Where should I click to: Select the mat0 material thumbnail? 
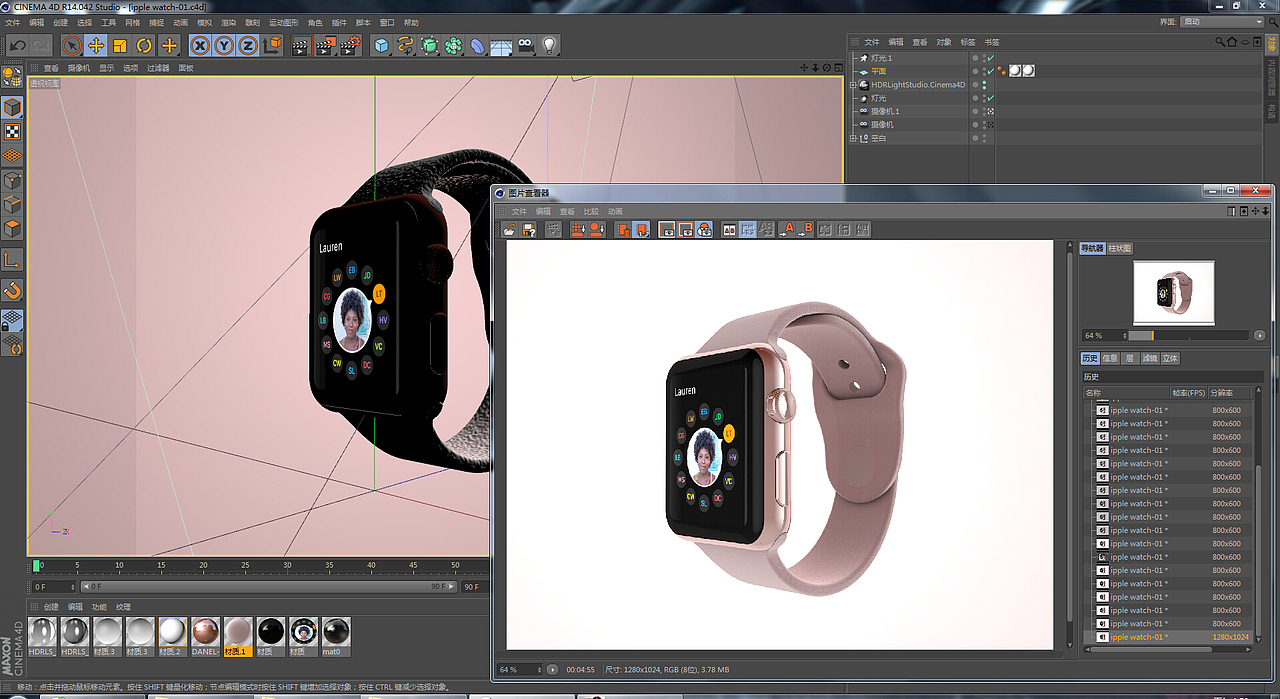pos(335,633)
